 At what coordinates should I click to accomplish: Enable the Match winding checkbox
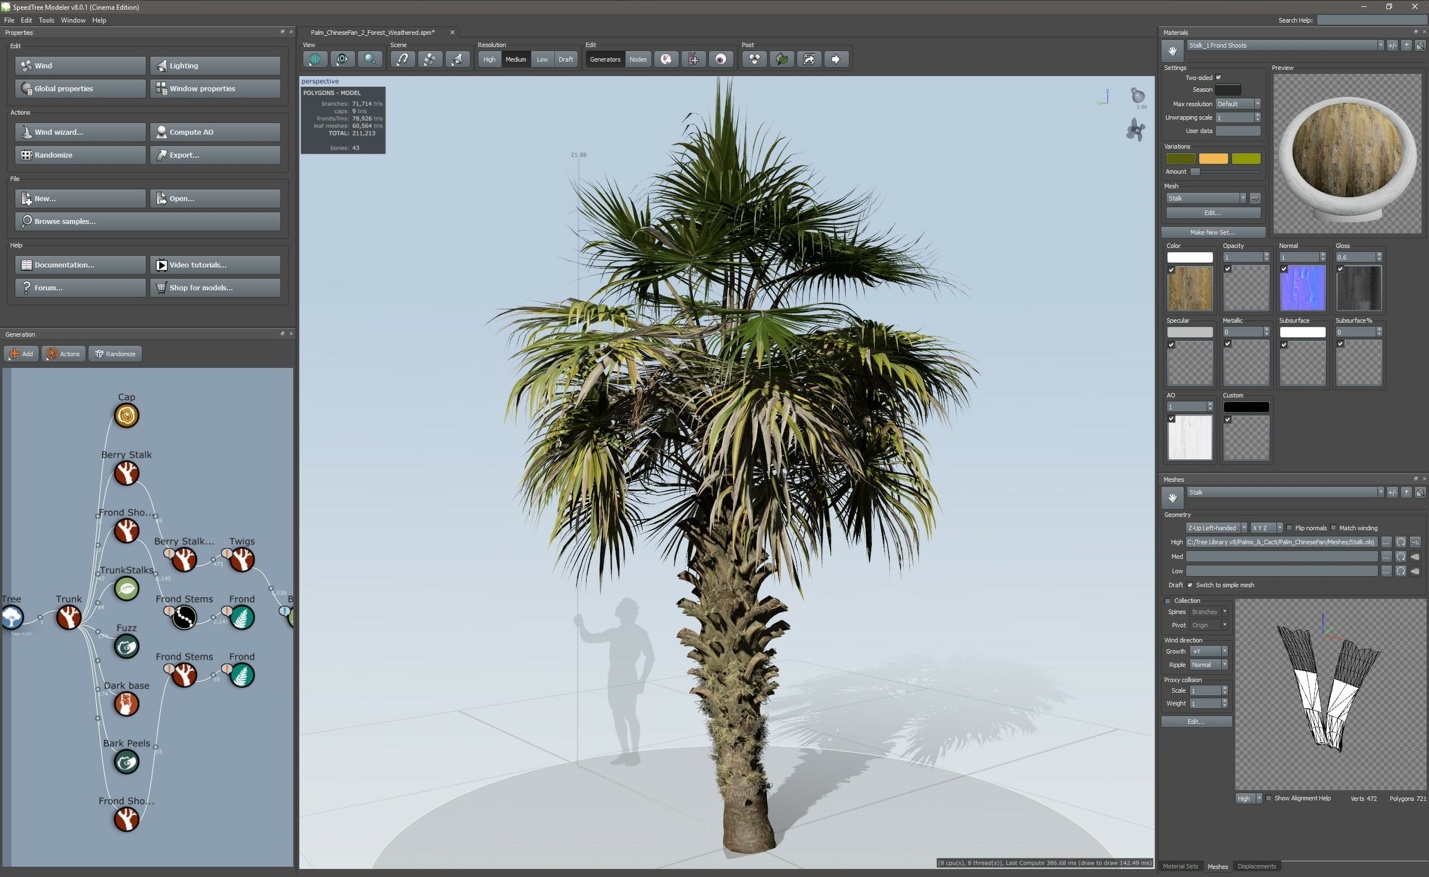1333,528
